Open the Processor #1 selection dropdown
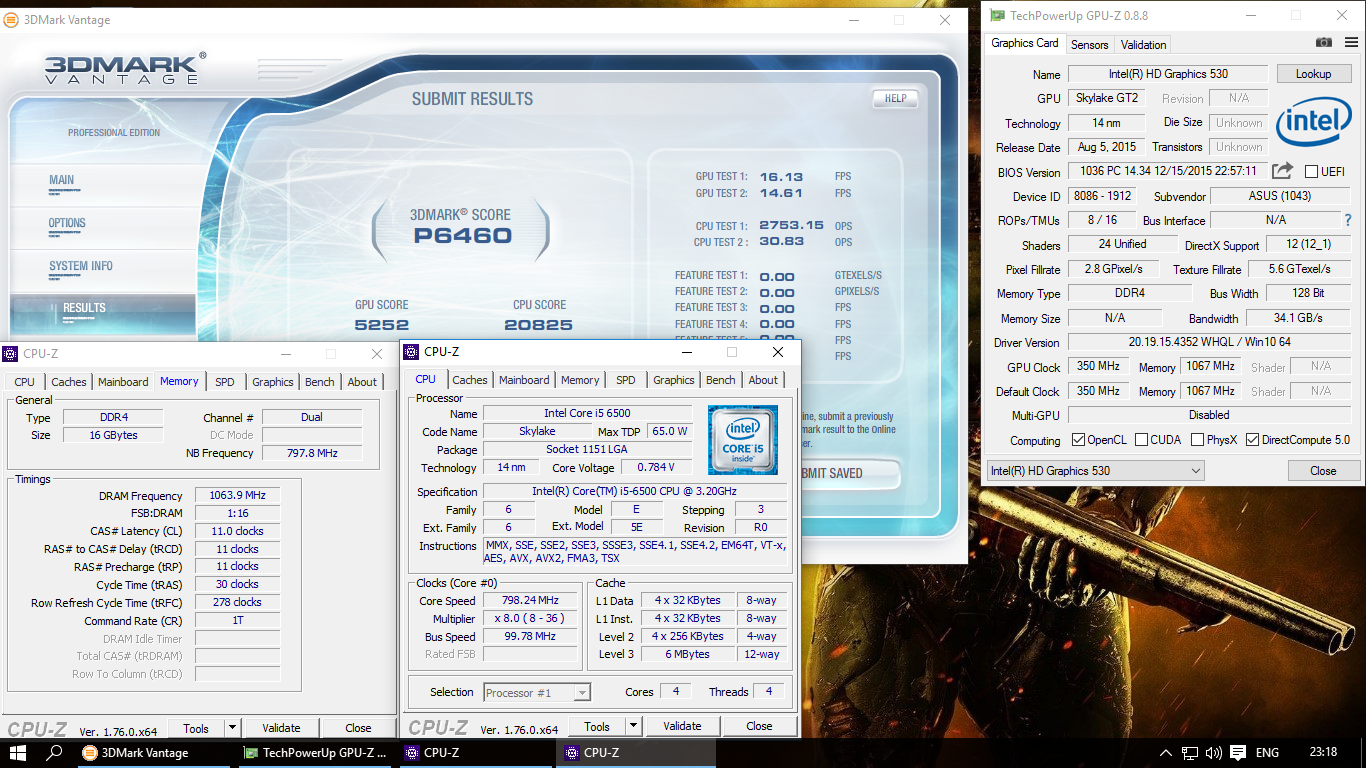1366x768 pixels. click(537, 692)
